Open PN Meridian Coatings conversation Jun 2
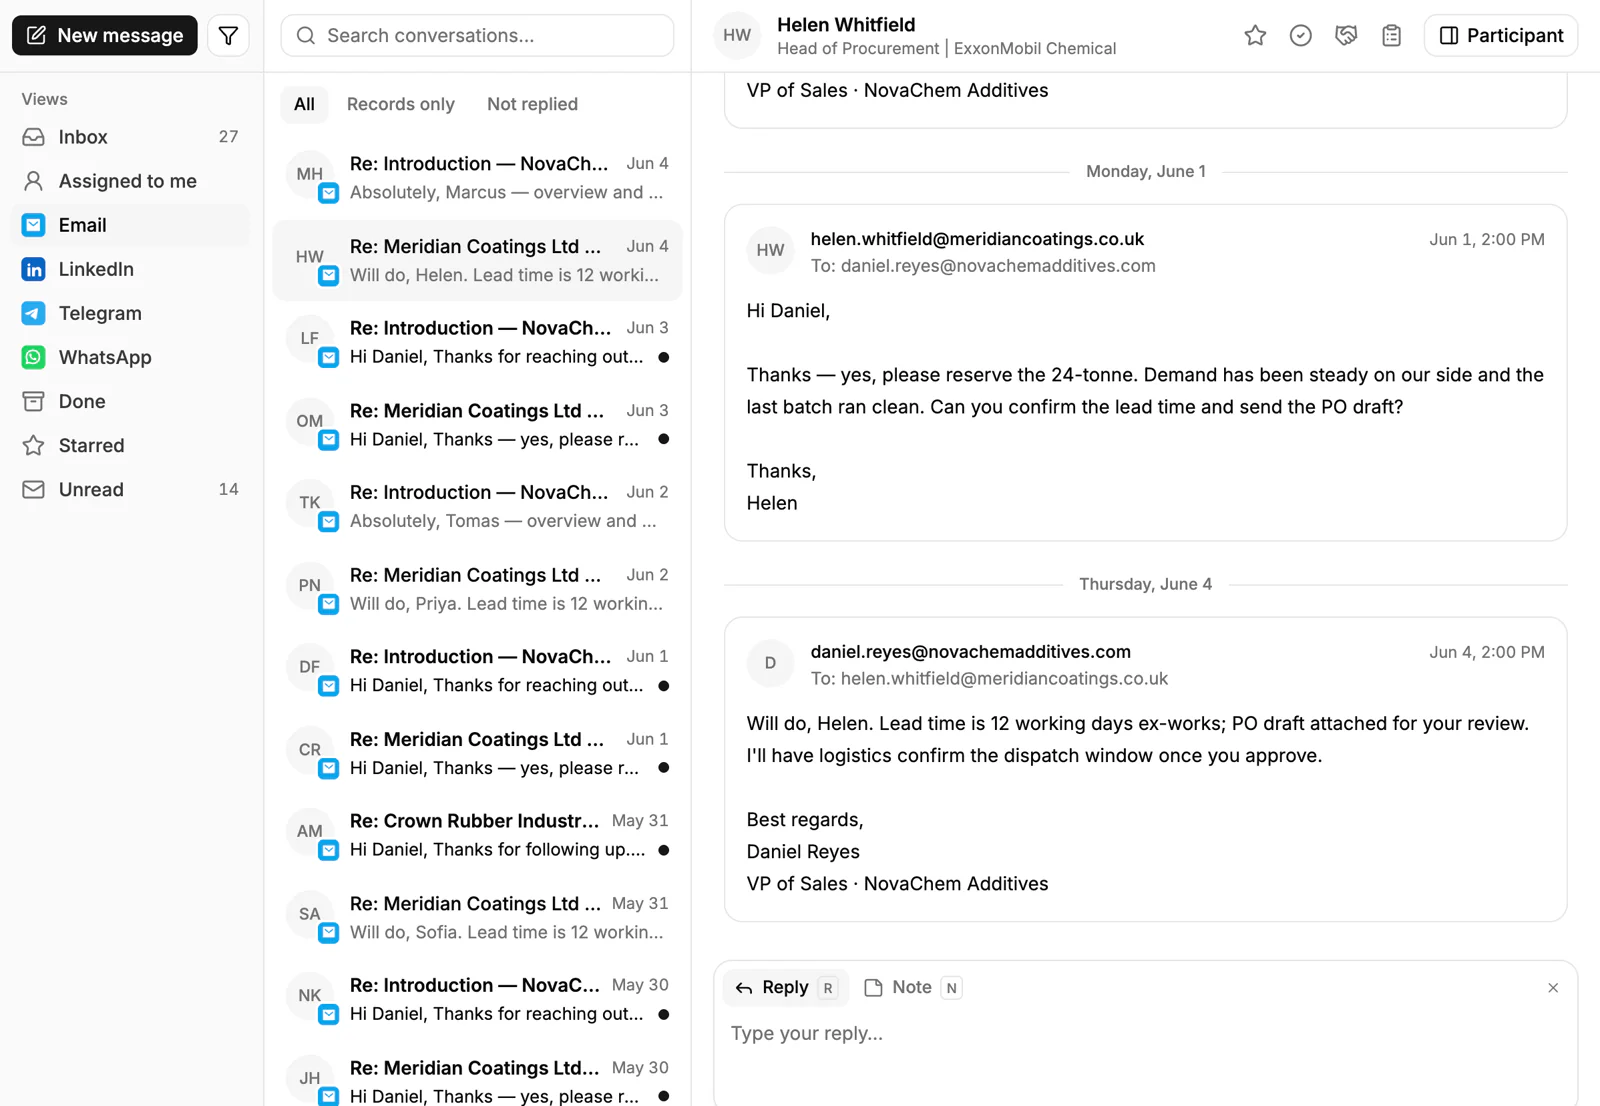The image size is (1600, 1106). coord(477,589)
